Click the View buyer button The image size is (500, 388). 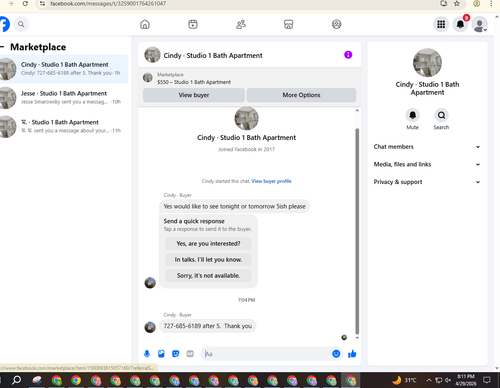[x=194, y=95]
